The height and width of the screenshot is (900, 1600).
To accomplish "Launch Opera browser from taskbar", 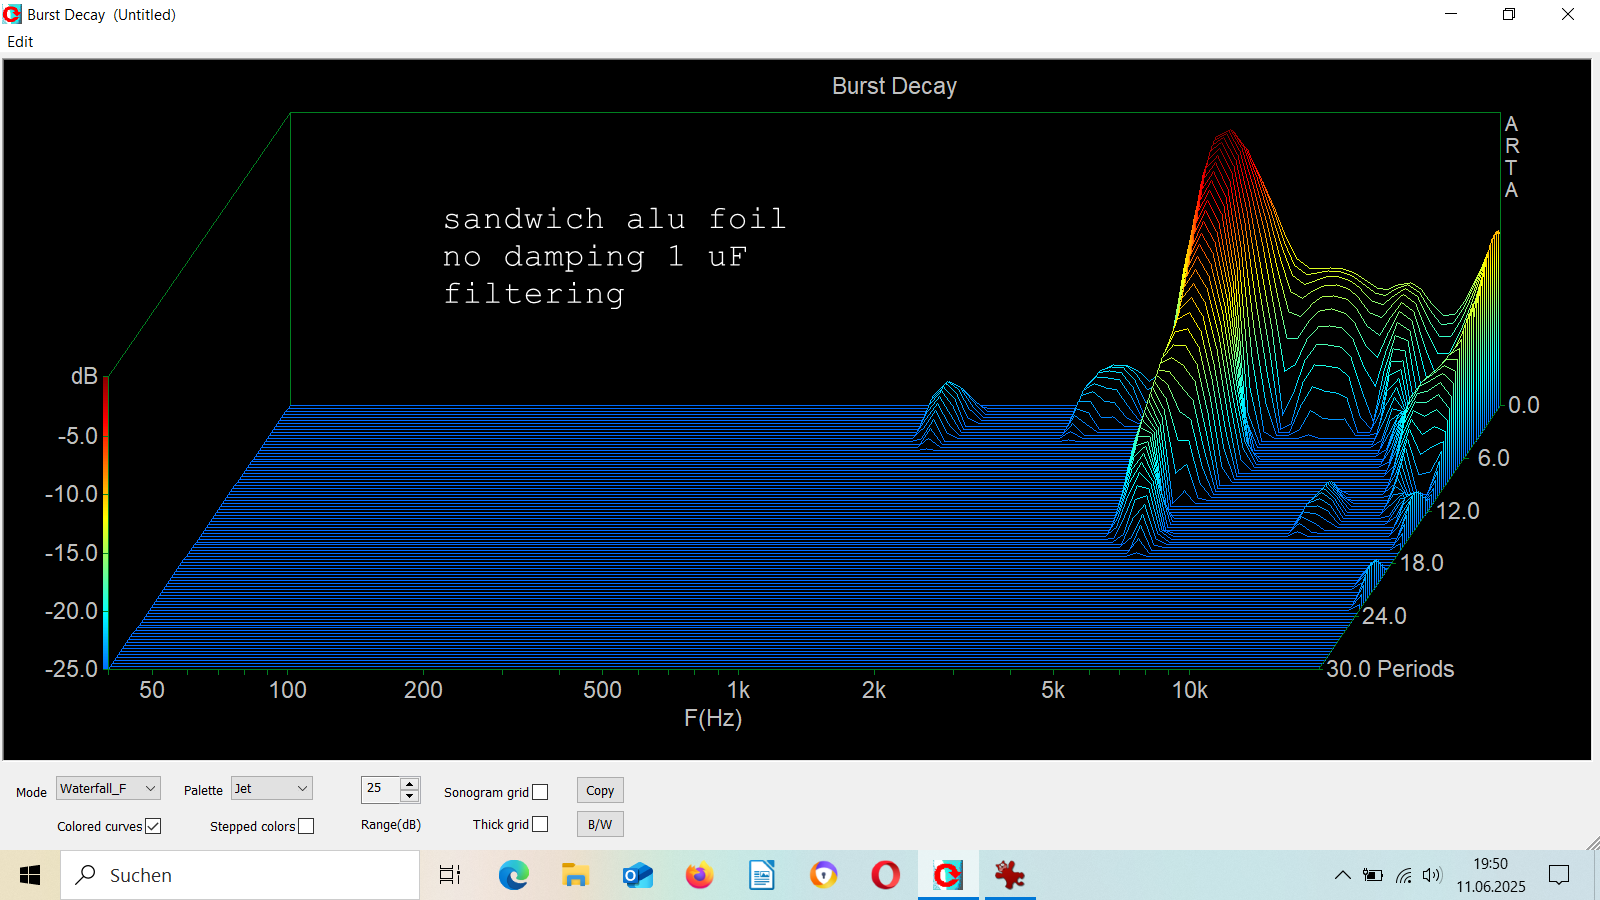I will pyautogui.click(x=885, y=875).
